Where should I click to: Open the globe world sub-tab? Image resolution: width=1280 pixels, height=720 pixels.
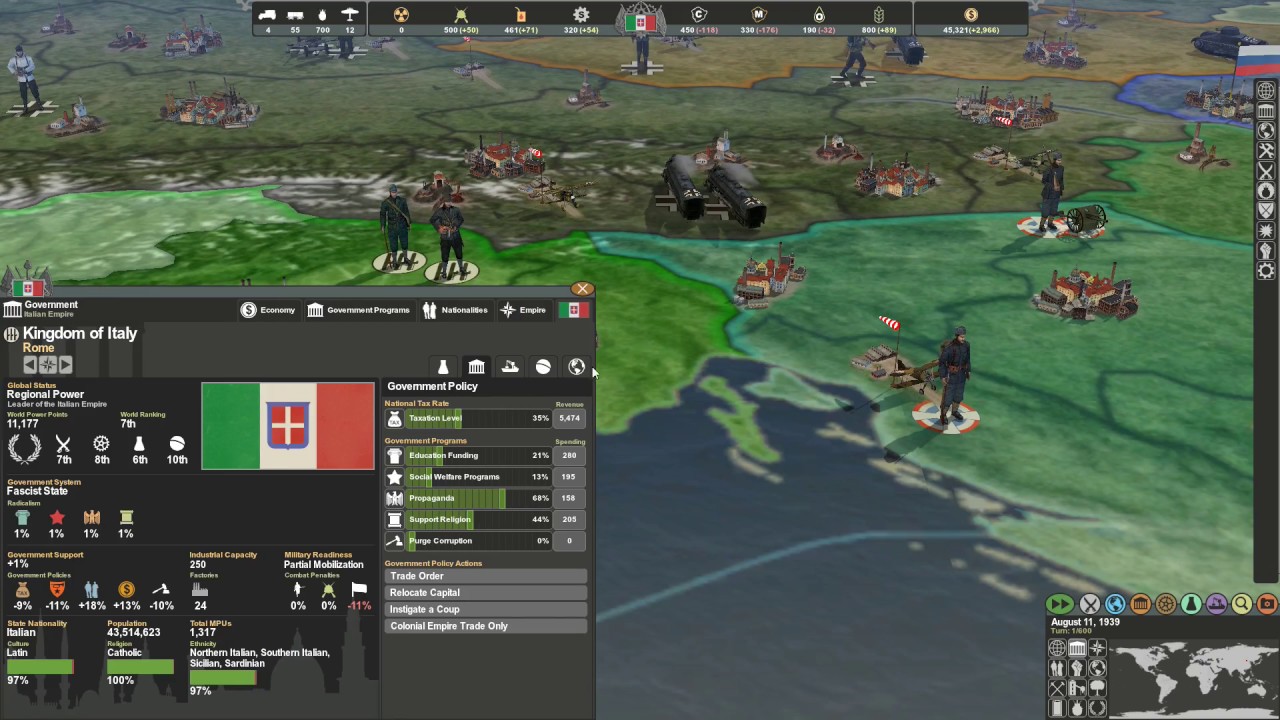click(576, 367)
